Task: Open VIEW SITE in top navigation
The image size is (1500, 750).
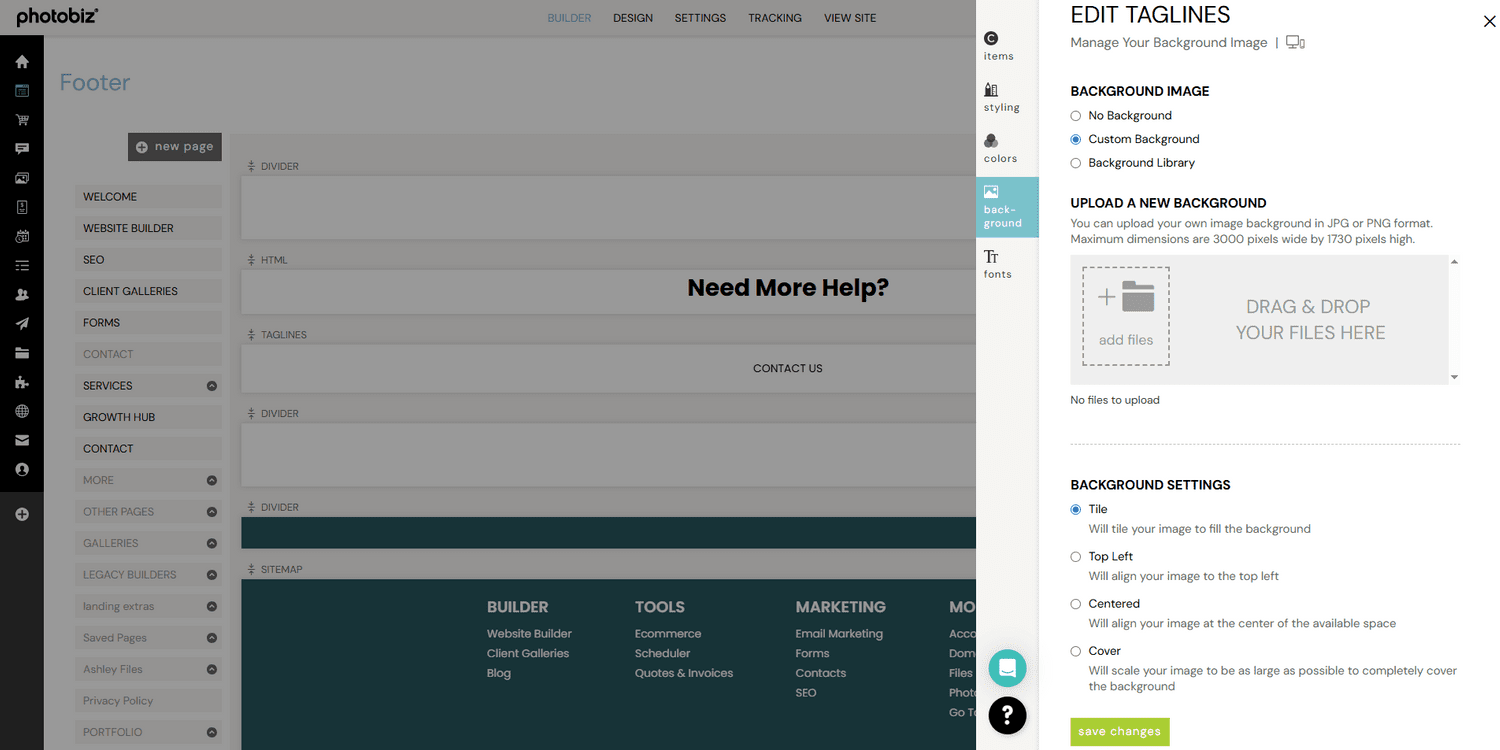Action: point(850,18)
